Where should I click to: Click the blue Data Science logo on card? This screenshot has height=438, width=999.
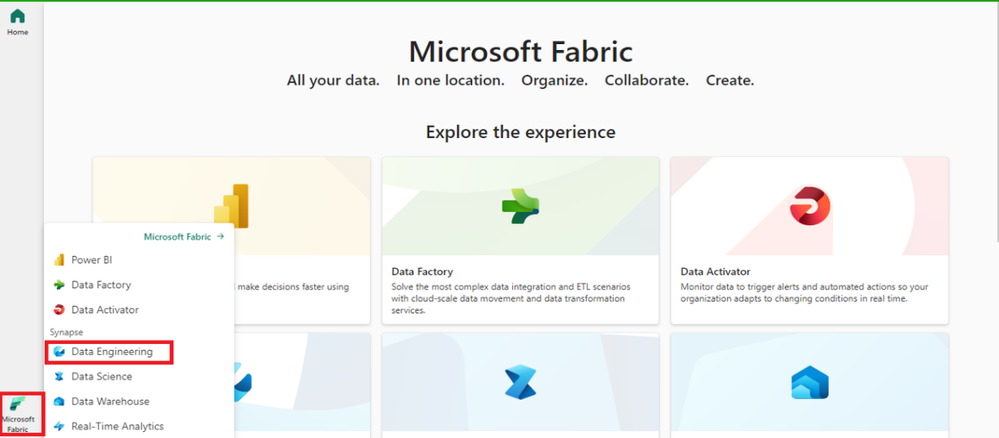pos(521,383)
